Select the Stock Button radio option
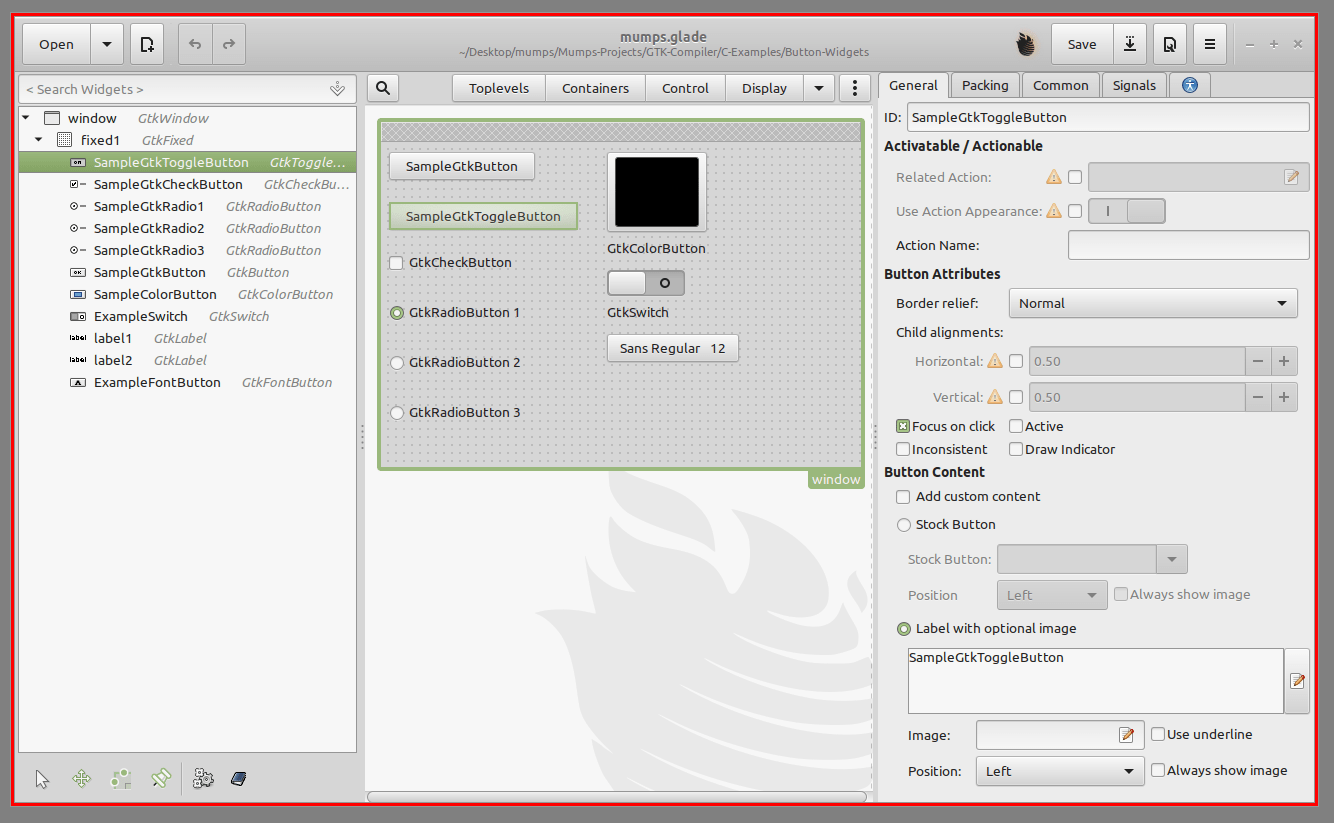The width and height of the screenshot is (1334, 823). click(904, 524)
